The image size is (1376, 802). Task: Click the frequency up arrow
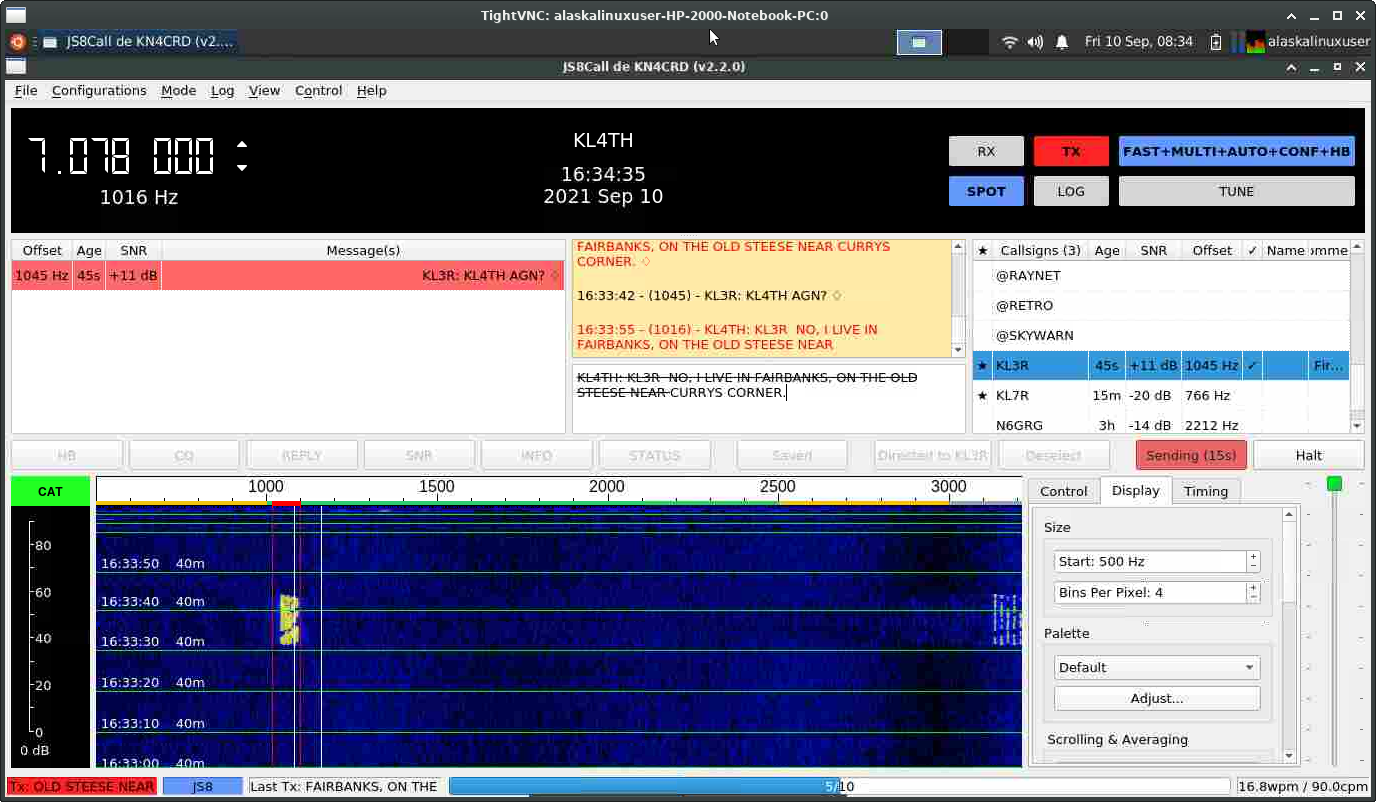pos(242,144)
